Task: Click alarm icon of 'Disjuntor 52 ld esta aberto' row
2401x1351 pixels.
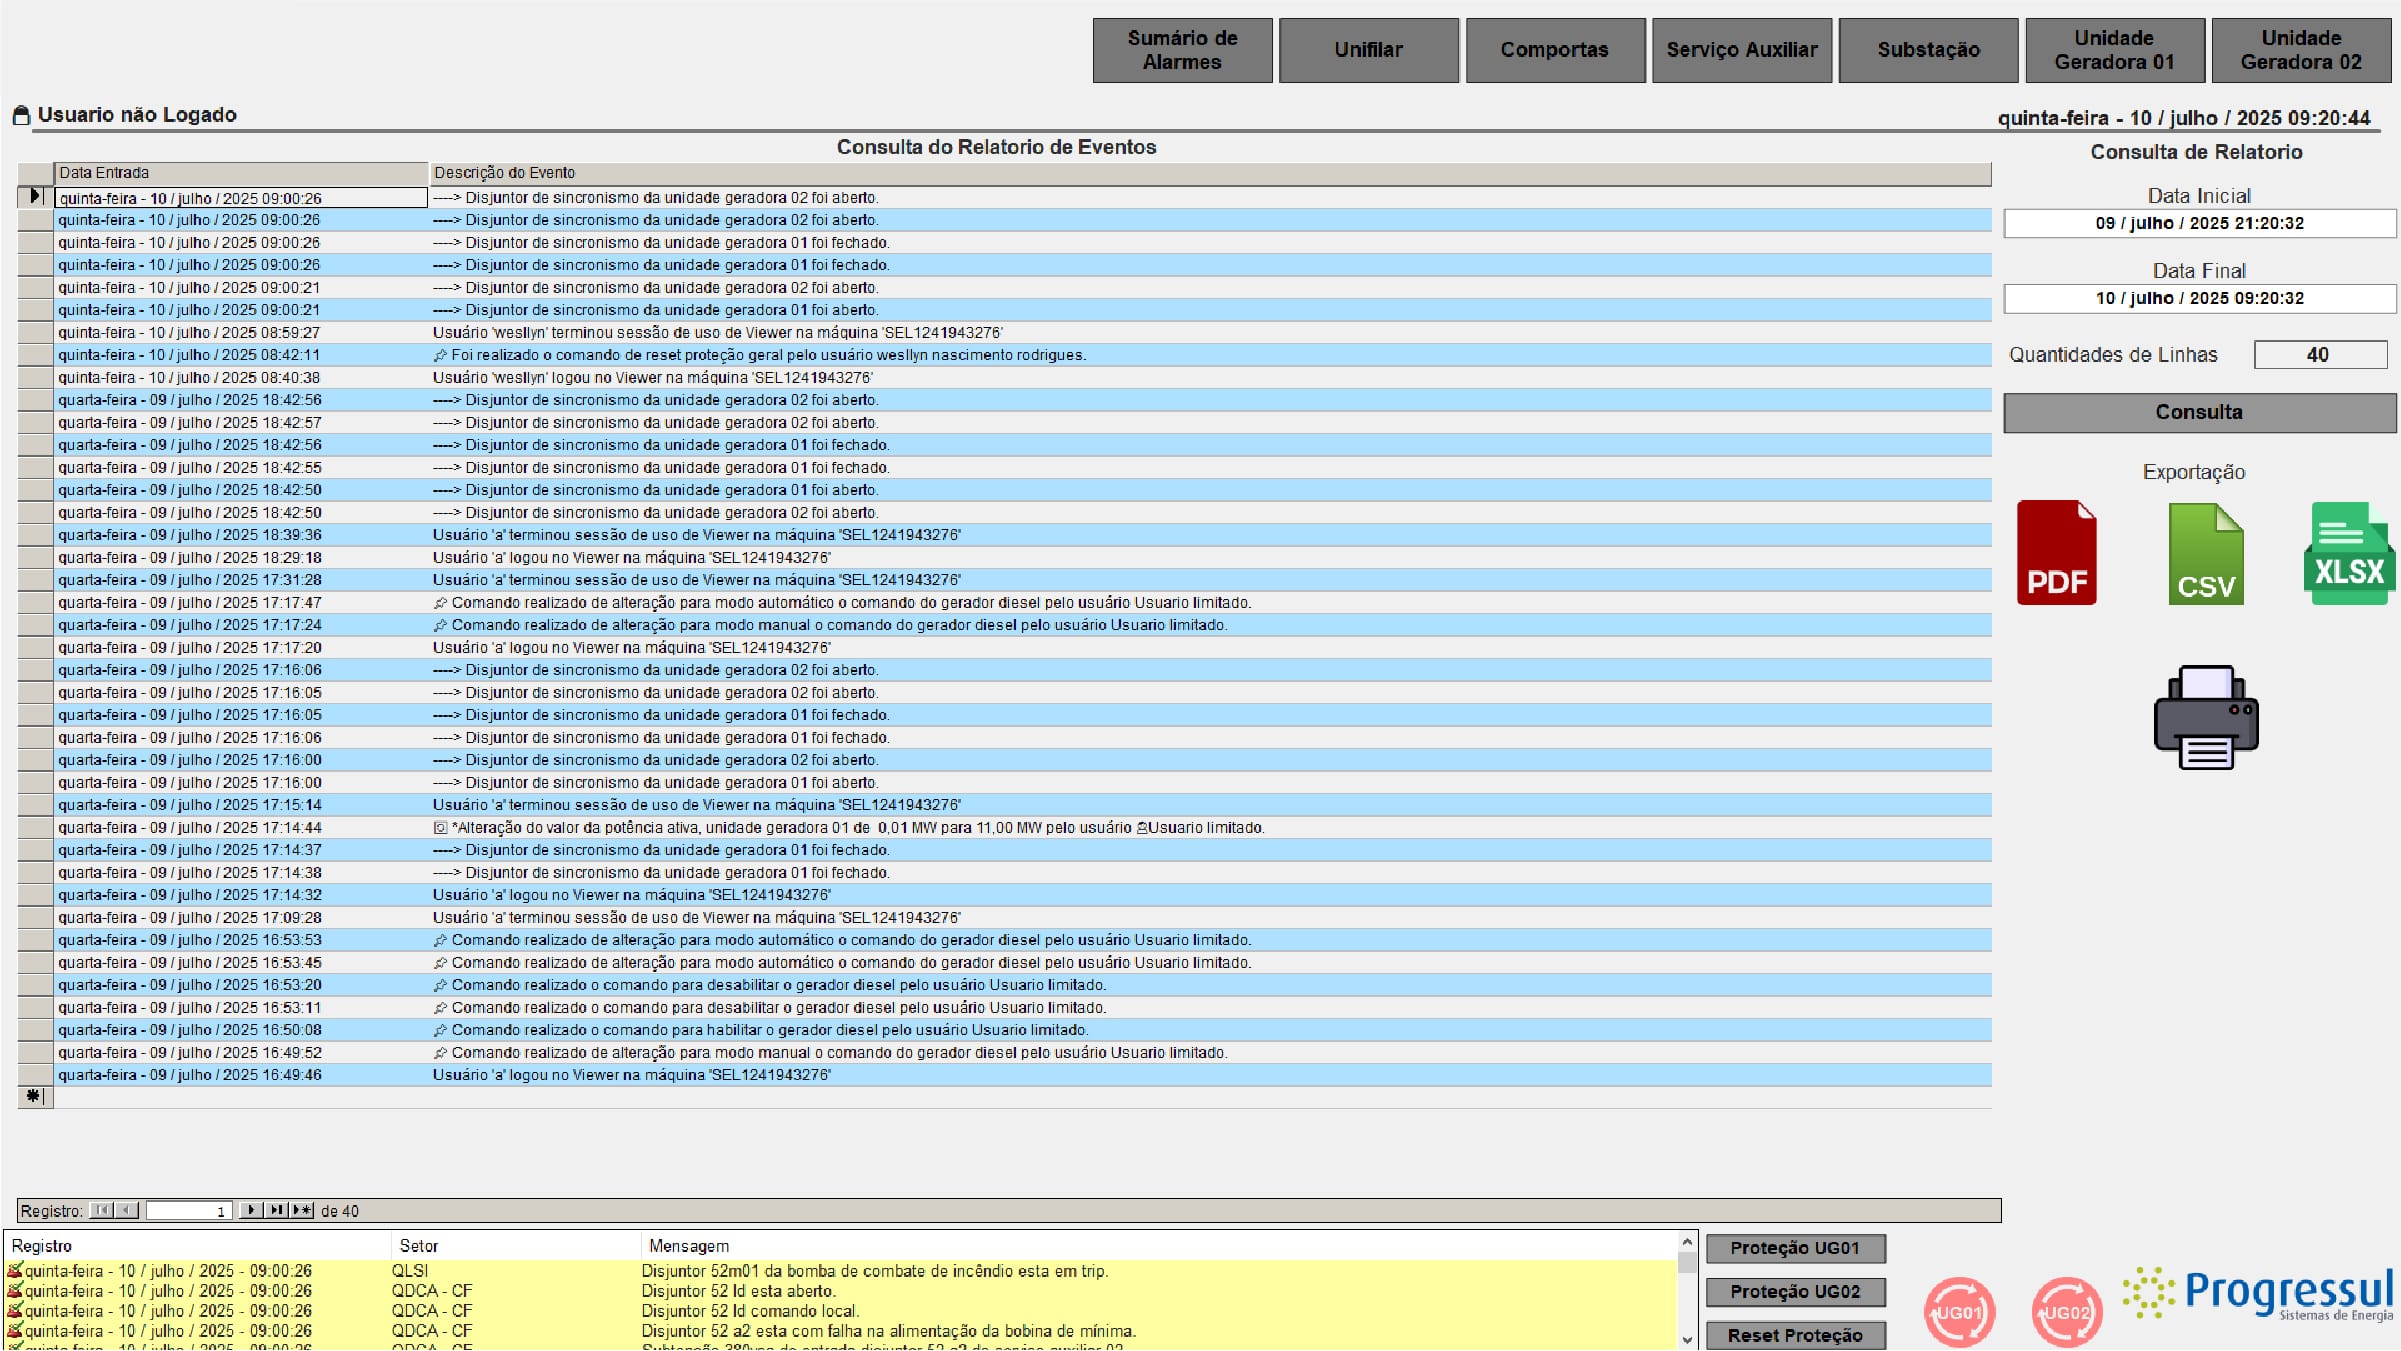Action: (x=14, y=1291)
